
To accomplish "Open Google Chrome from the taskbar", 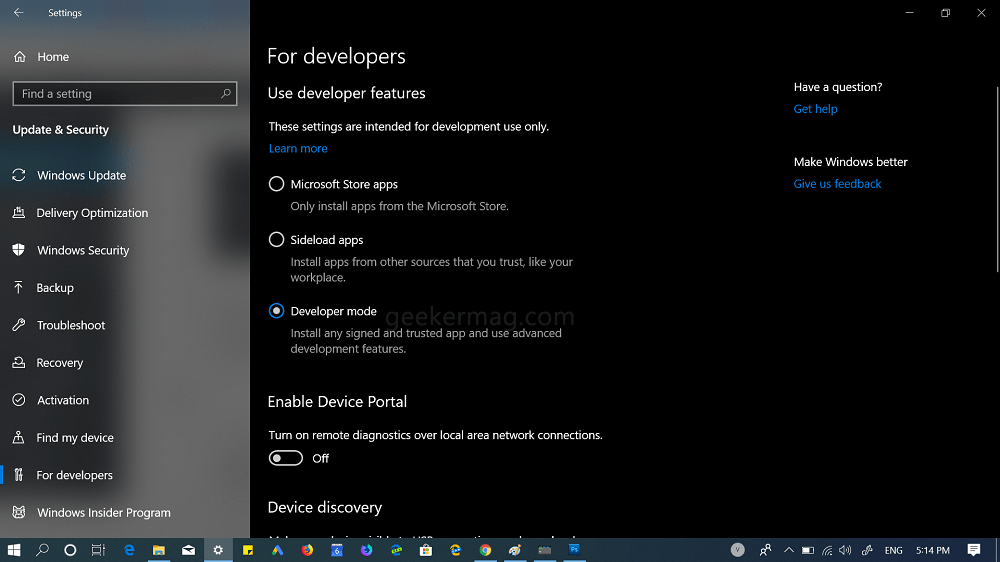I will (485, 550).
